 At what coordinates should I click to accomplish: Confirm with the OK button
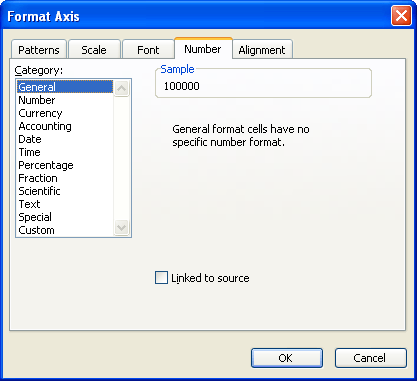[x=287, y=358]
